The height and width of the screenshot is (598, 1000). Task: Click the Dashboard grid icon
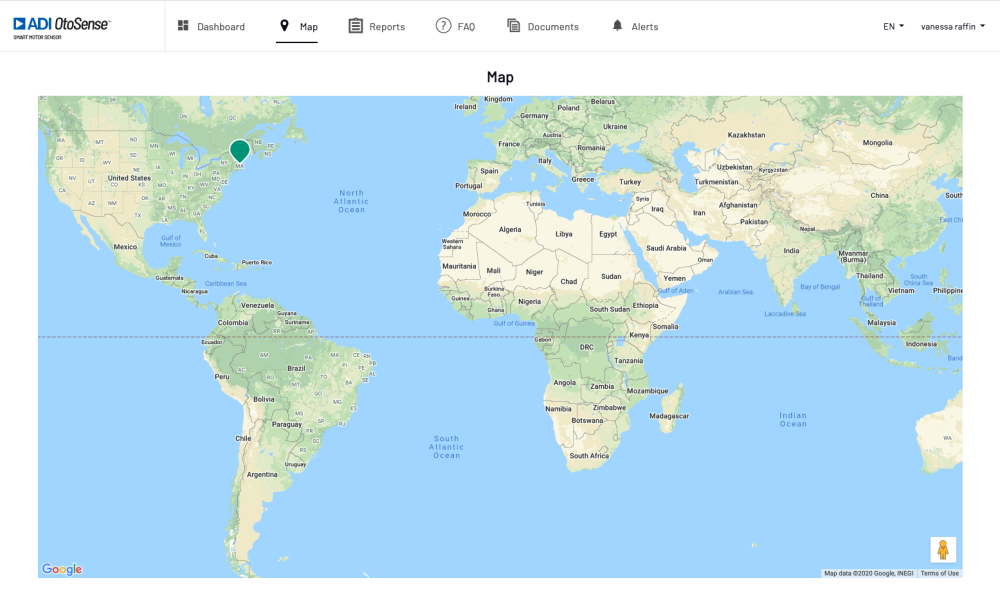pos(183,26)
